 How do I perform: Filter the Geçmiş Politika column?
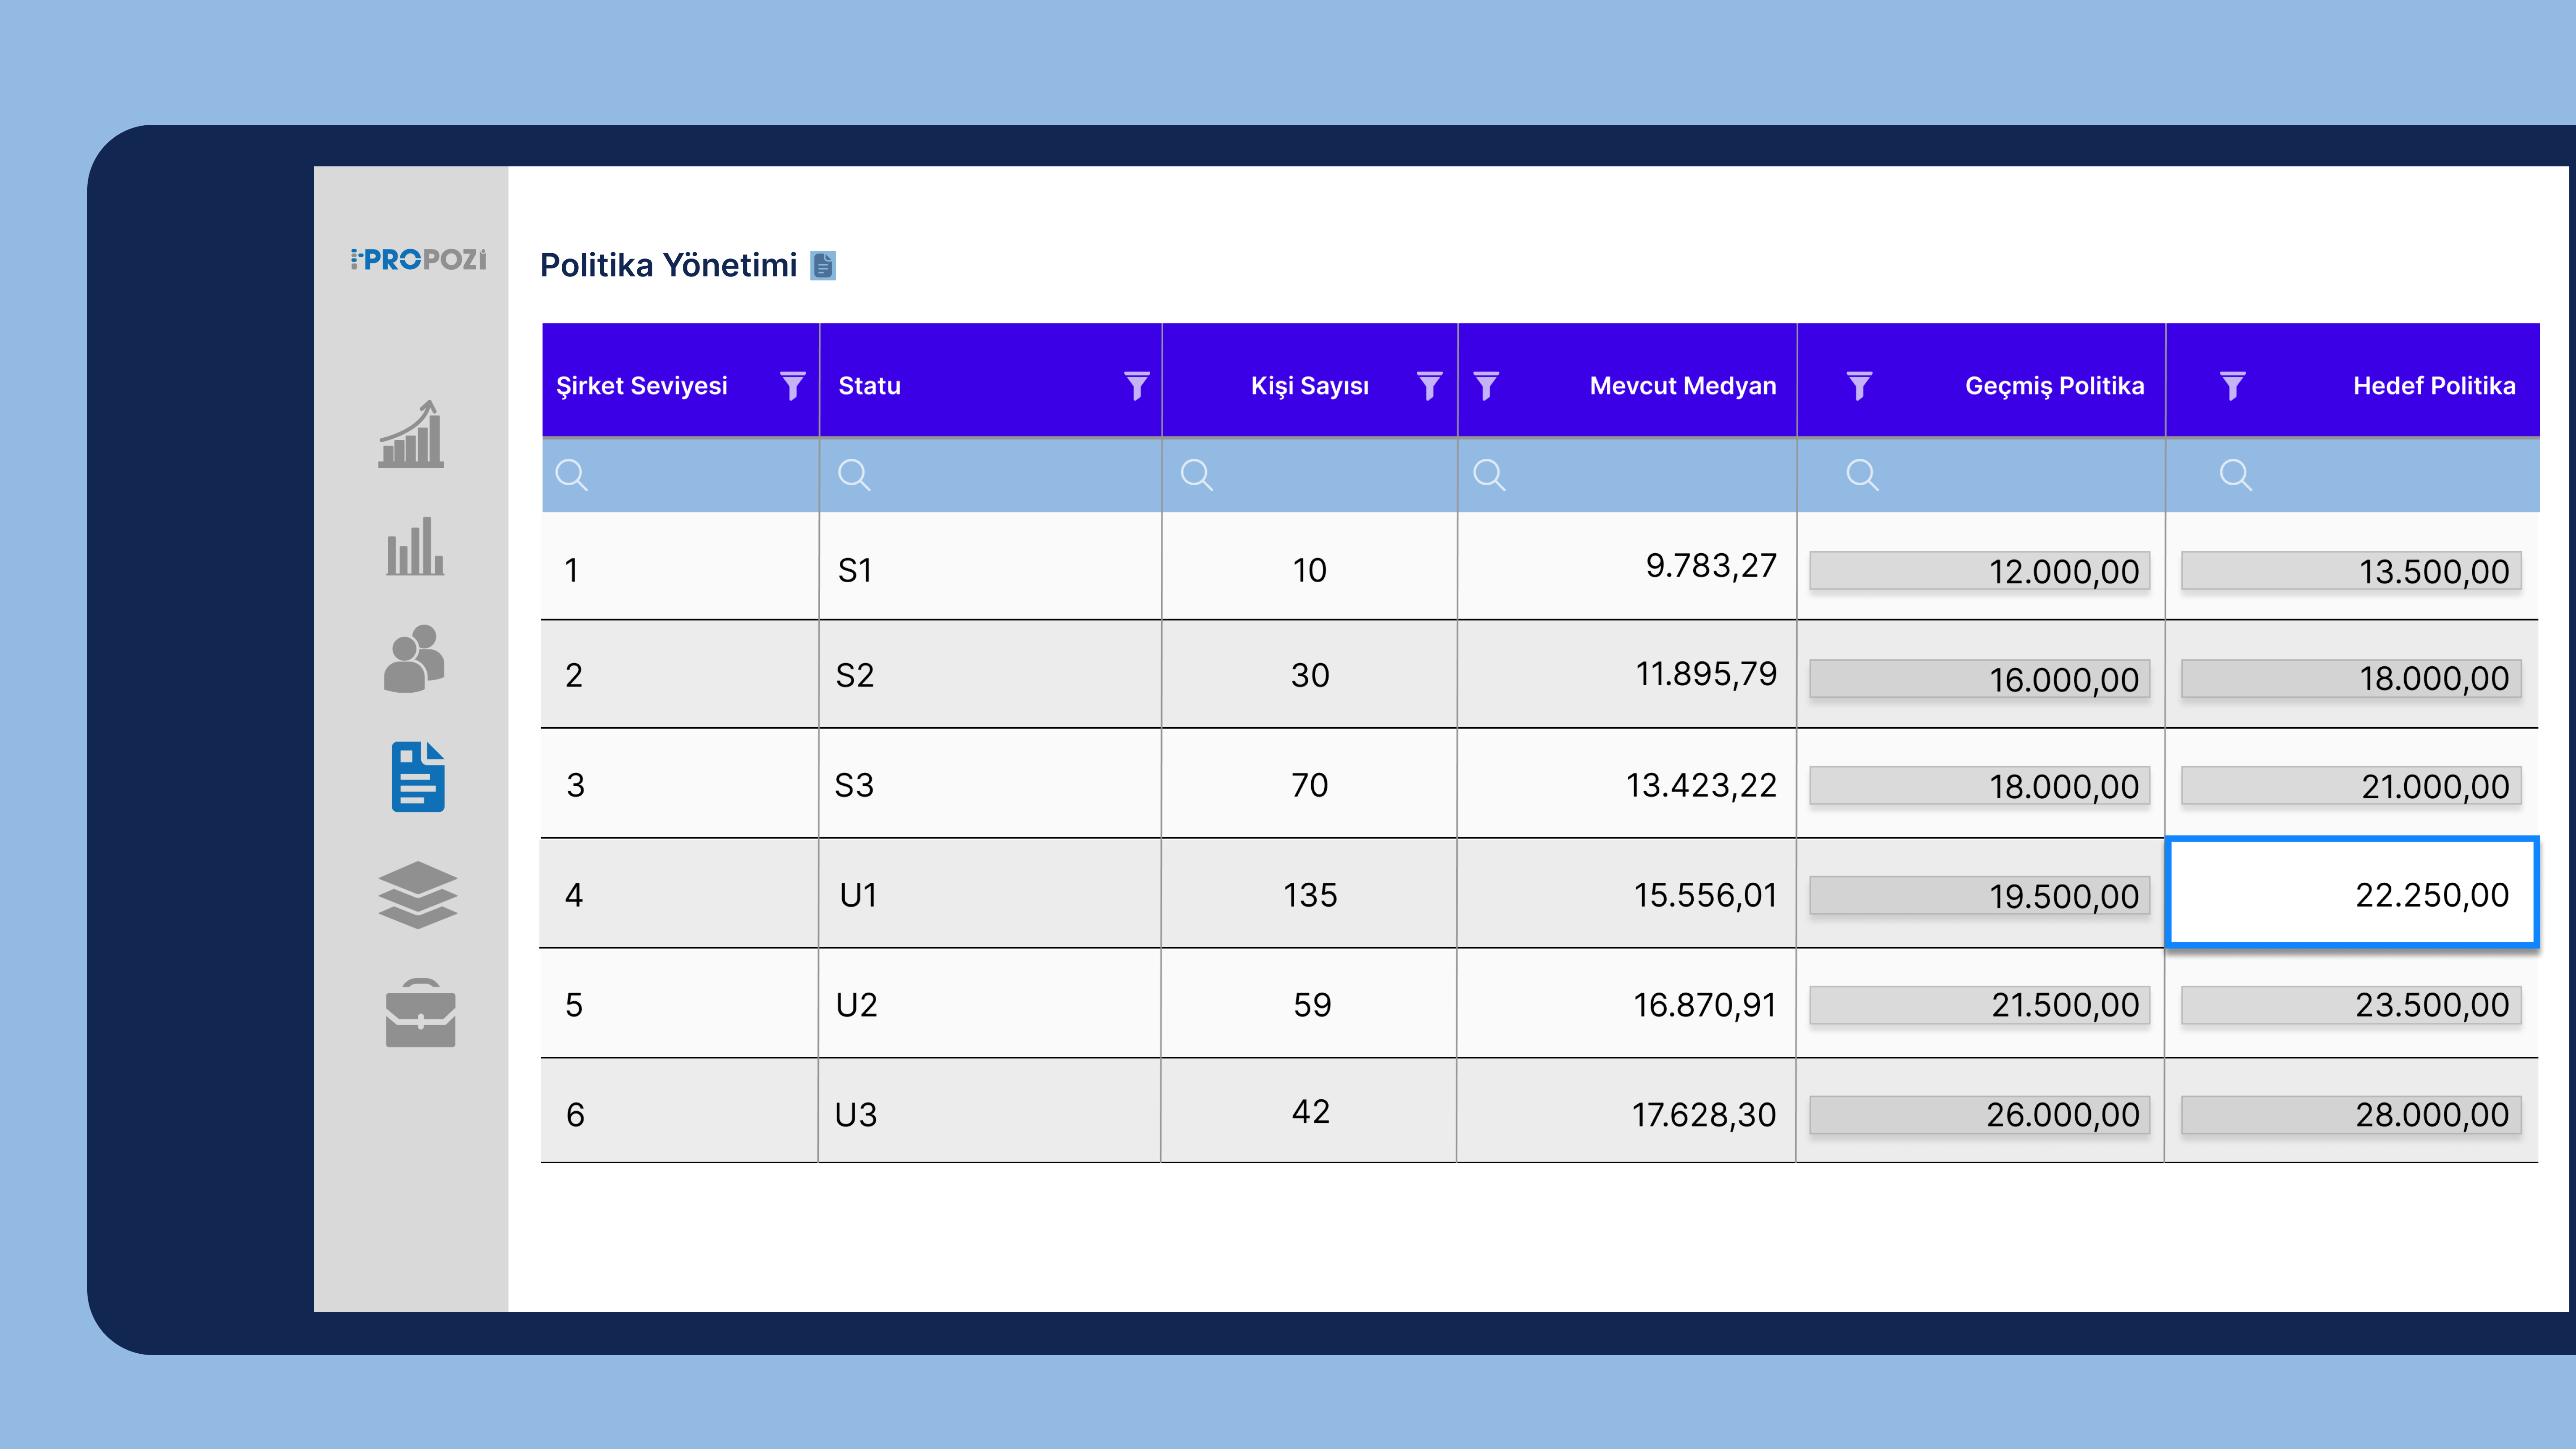[x=1859, y=386]
